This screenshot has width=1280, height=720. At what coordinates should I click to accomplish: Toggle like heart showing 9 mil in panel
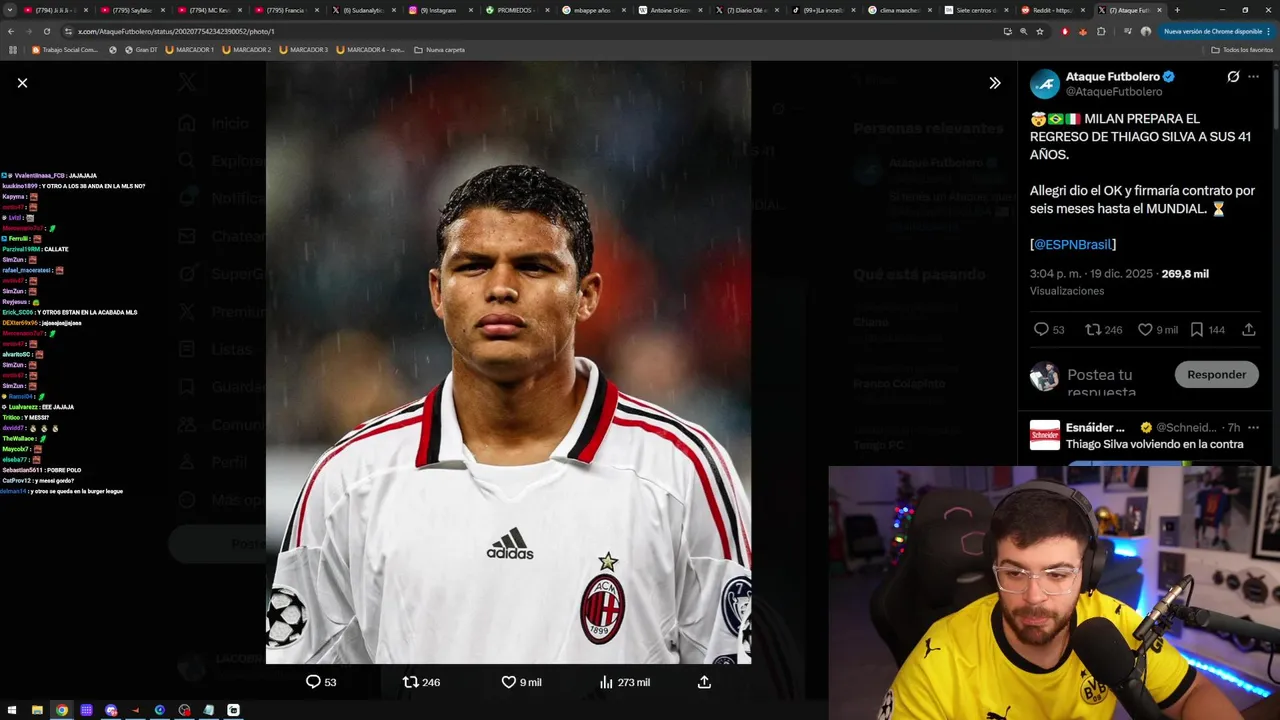click(1145, 329)
